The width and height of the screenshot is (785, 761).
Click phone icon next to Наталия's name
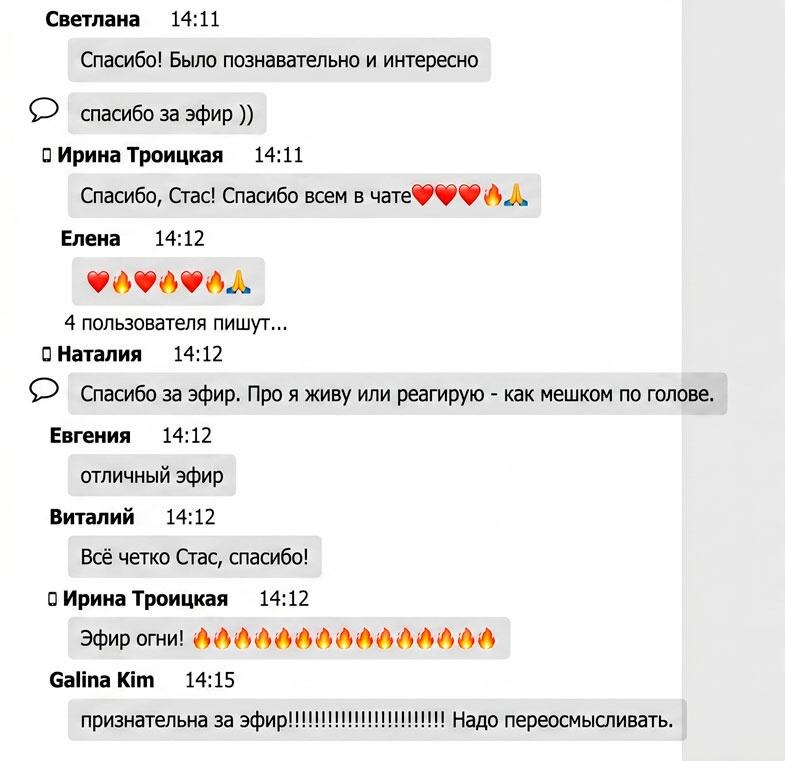coord(47,354)
